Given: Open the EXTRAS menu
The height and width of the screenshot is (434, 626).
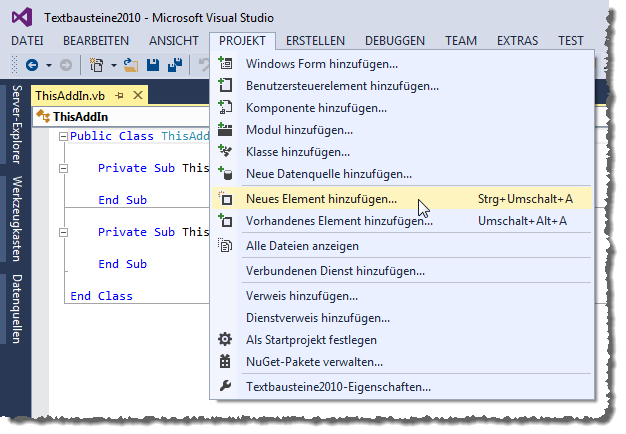Looking at the screenshot, I should click(x=517, y=41).
